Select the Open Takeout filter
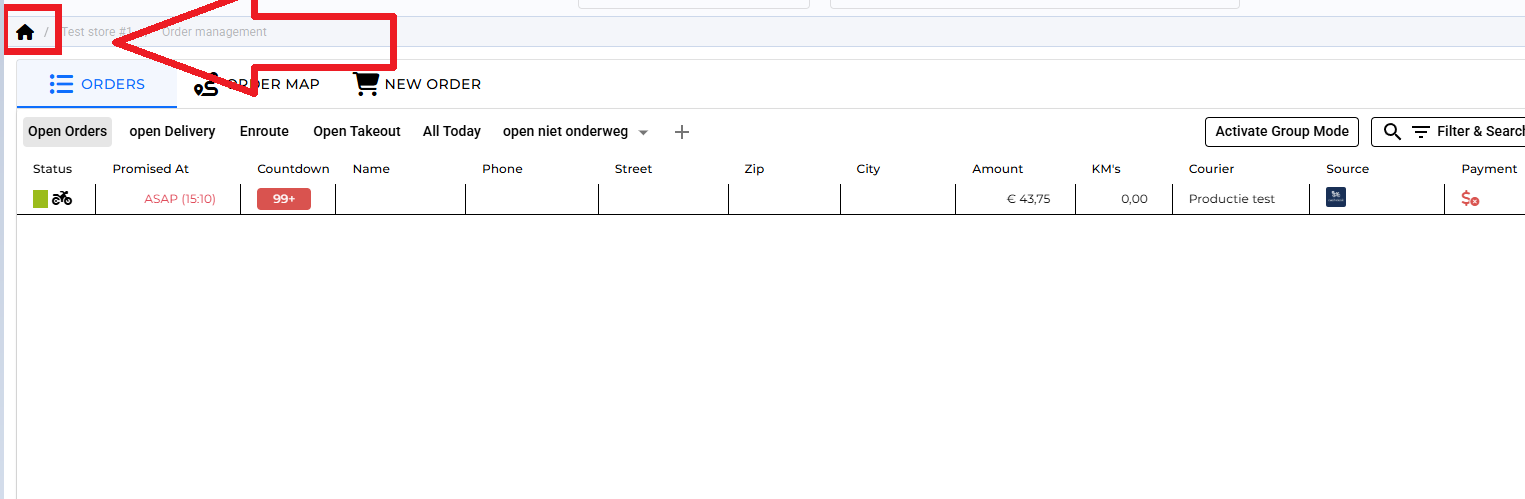The image size is (1525, 499). point(356,132)
